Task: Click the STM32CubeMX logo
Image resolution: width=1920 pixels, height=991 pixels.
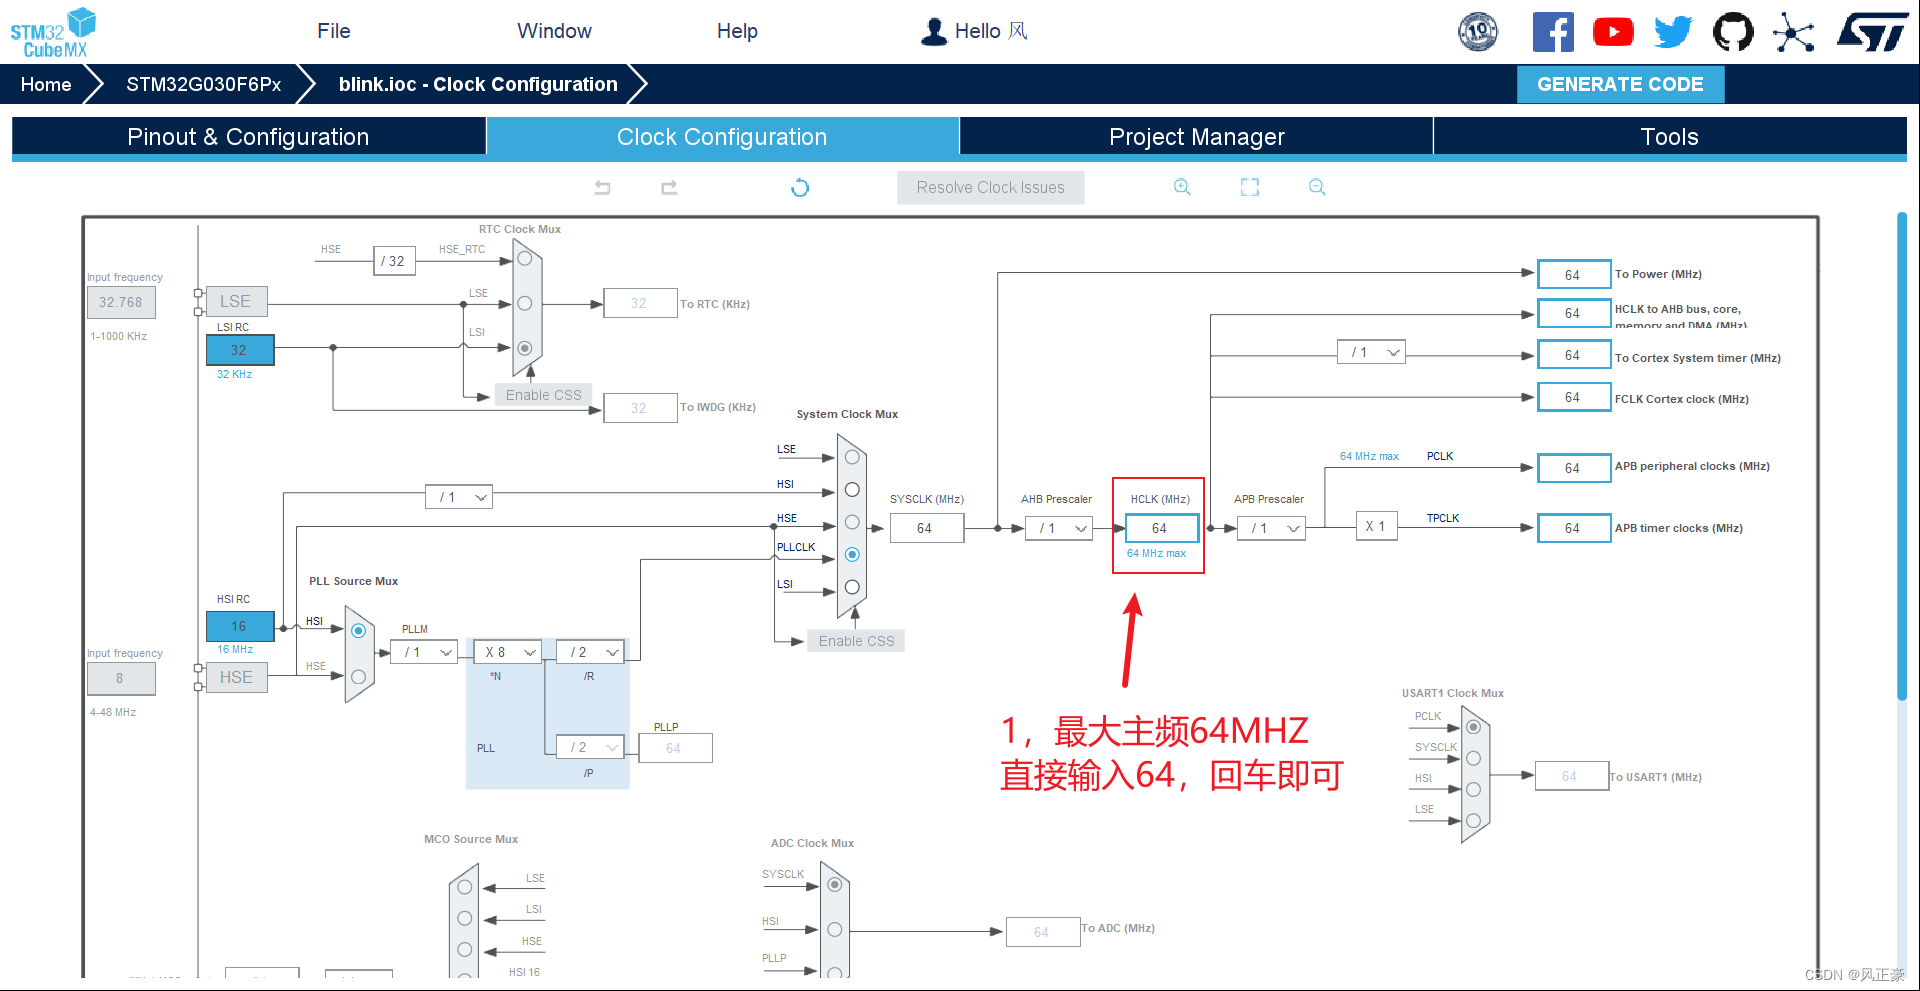Action: (x=53, y=33)
